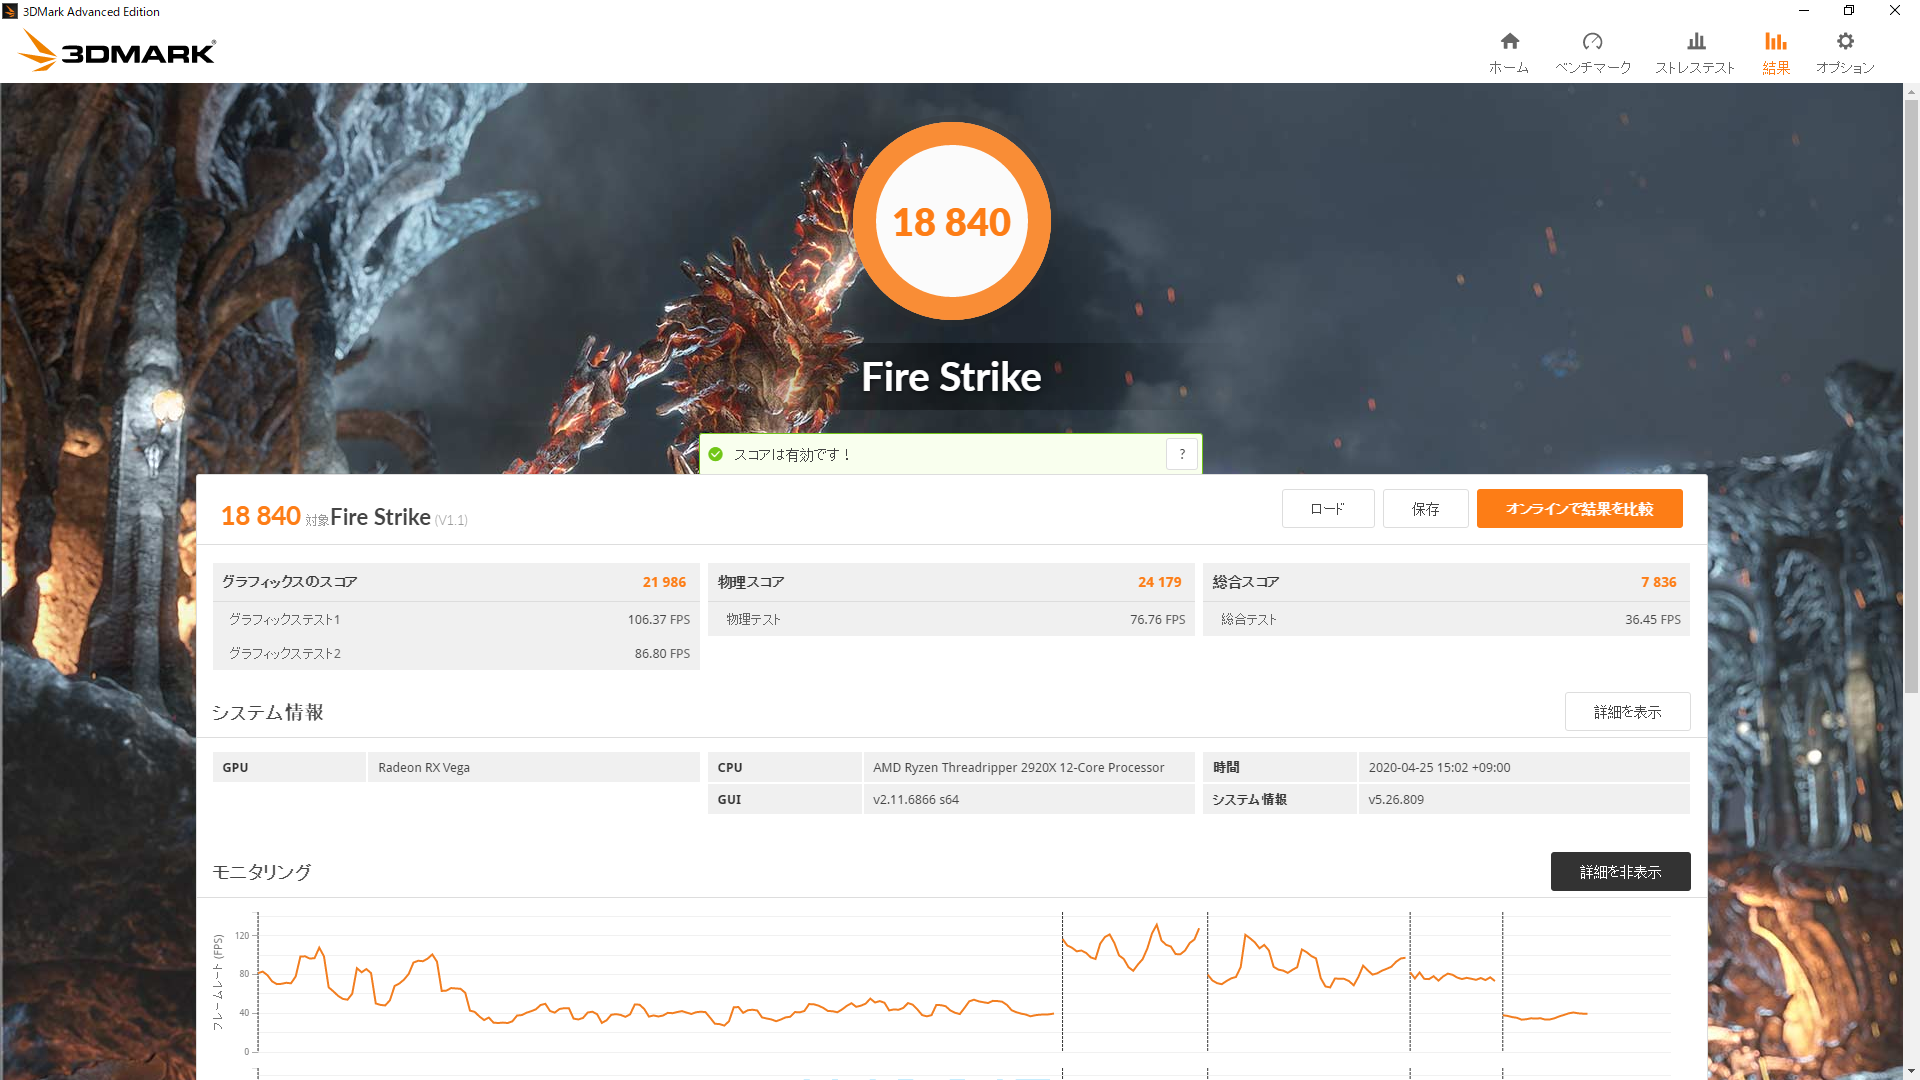Open the Options gear icon
Viewport: 1920px width, 1080px height.
pos(1845,41)
